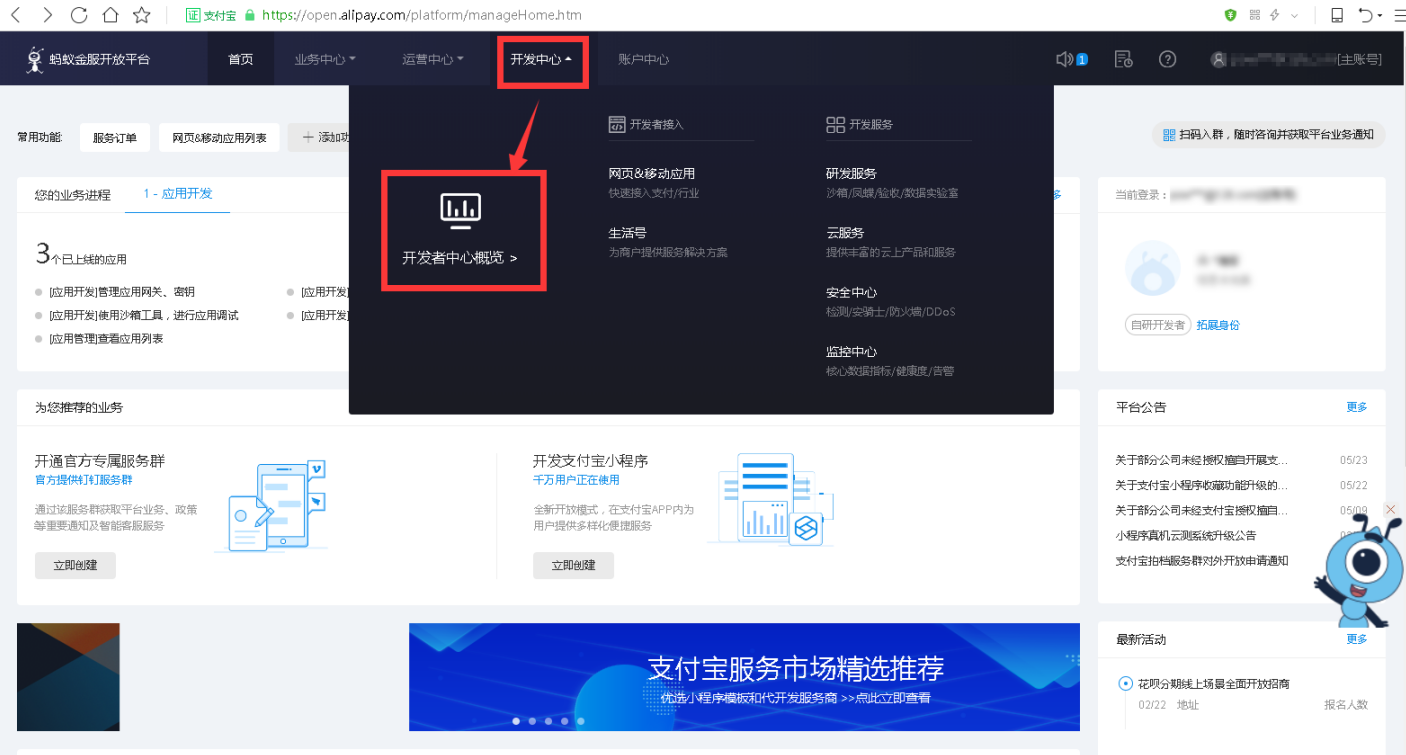Click the lightning speed mode icon

click(1275, 15)
